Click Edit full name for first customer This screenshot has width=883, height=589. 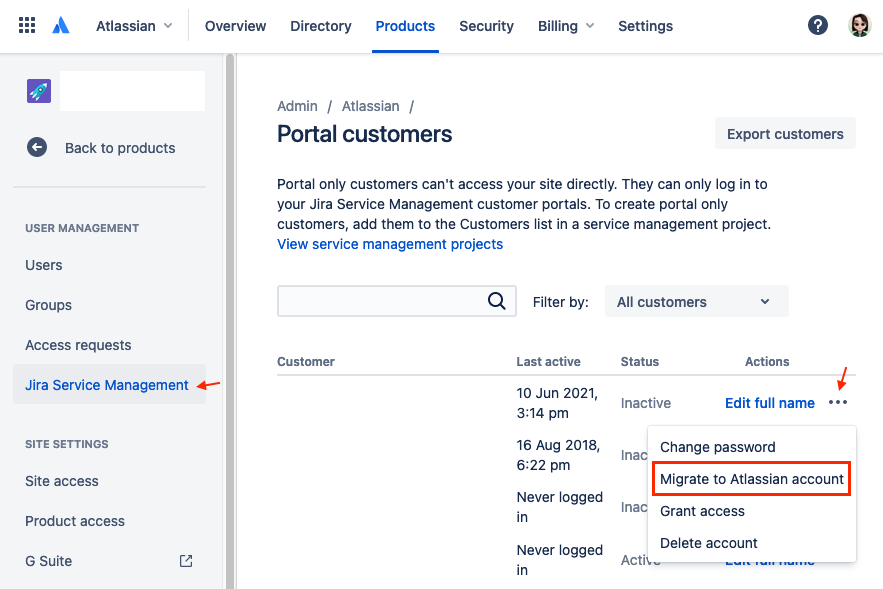pos(769,403)
